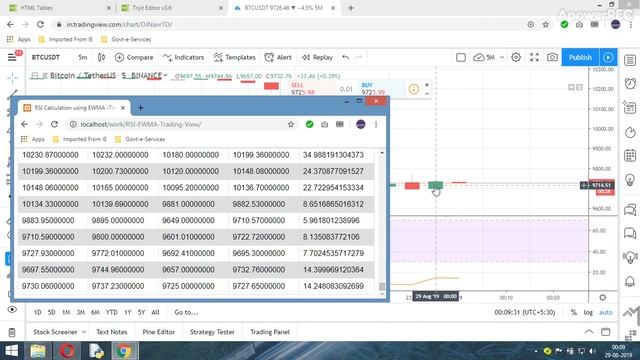Open the watchlist panel icon

click(630, 60)
